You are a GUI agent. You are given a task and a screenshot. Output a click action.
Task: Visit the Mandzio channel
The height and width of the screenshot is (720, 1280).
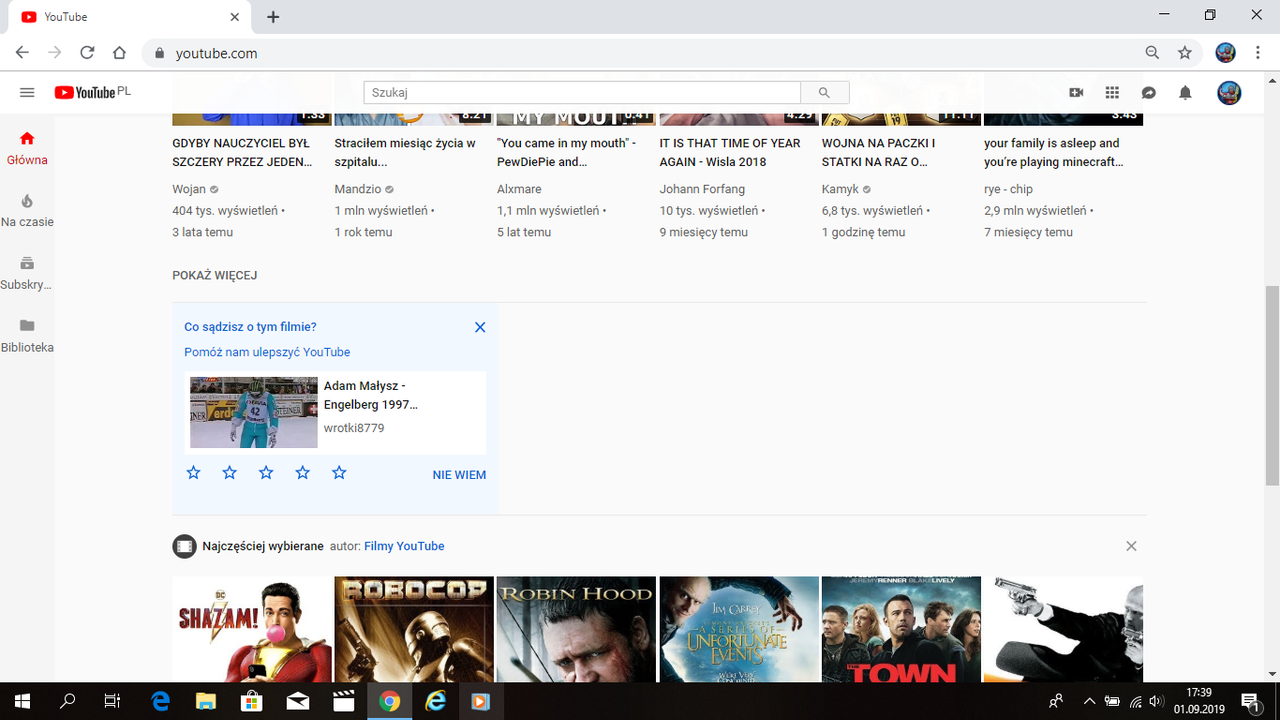coord(358,189)
